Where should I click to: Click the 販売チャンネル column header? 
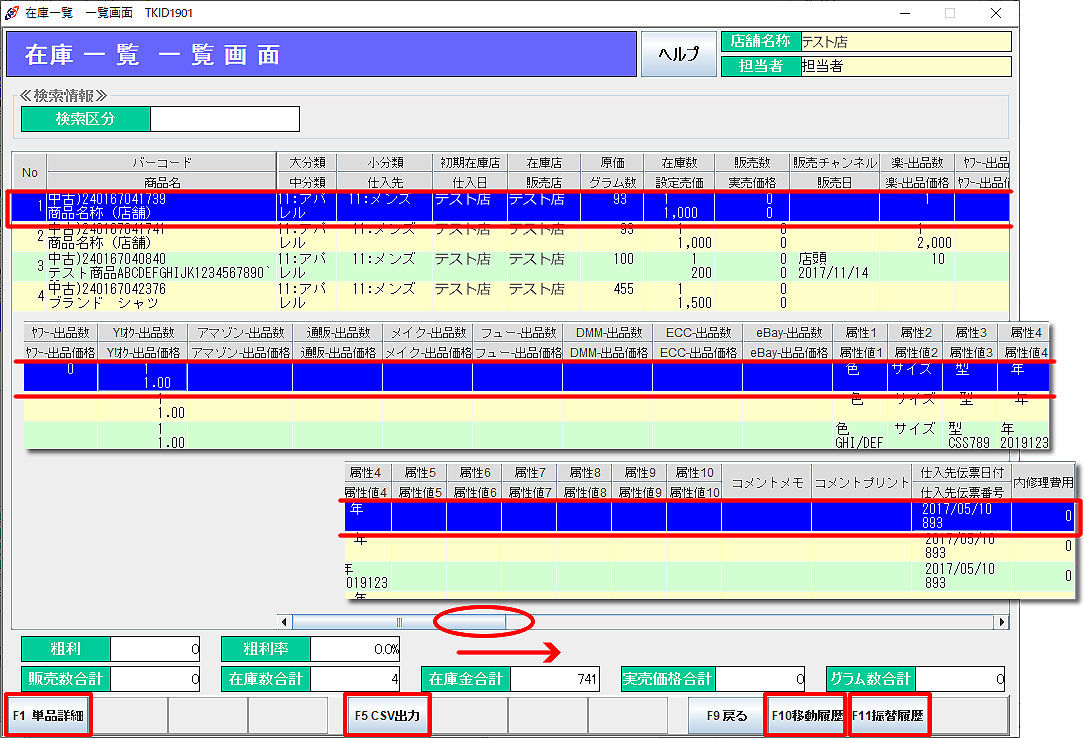(834, 162)
